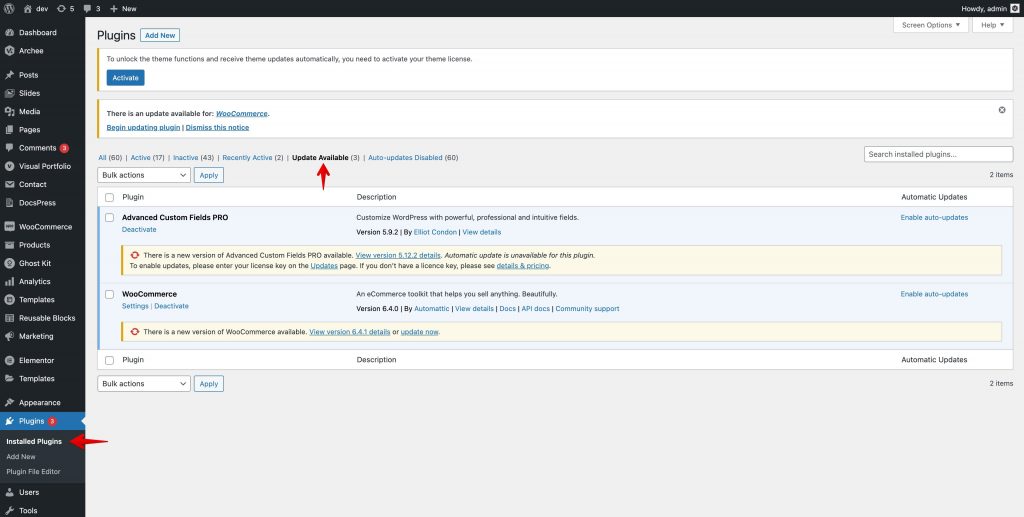Select the Update Available filter
The height and width of the screenshot is (517, 1024).
click(326, 158)
